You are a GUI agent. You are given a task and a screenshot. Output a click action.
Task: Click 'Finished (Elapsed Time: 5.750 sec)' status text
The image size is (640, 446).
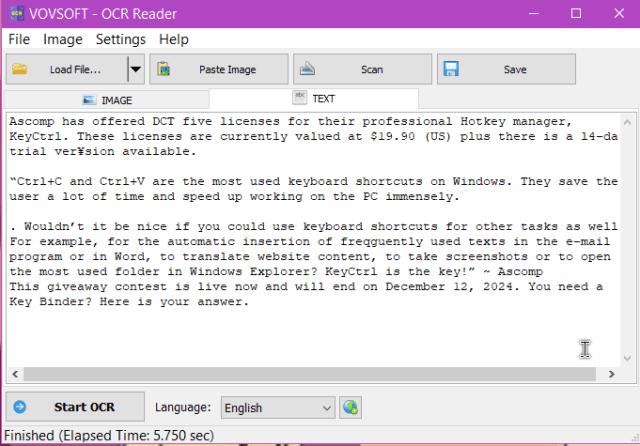click(109, 435)
